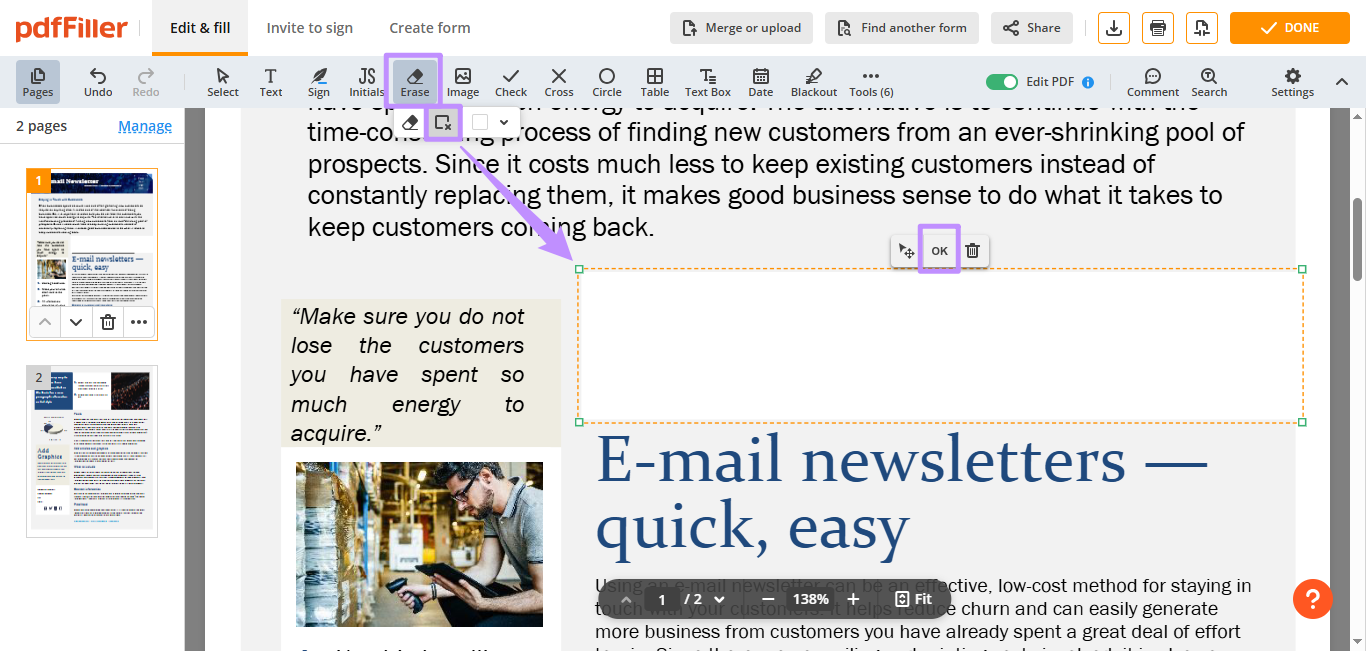Pick the white erase color swatch
The image size is (1366, 651).
[480, 122]
